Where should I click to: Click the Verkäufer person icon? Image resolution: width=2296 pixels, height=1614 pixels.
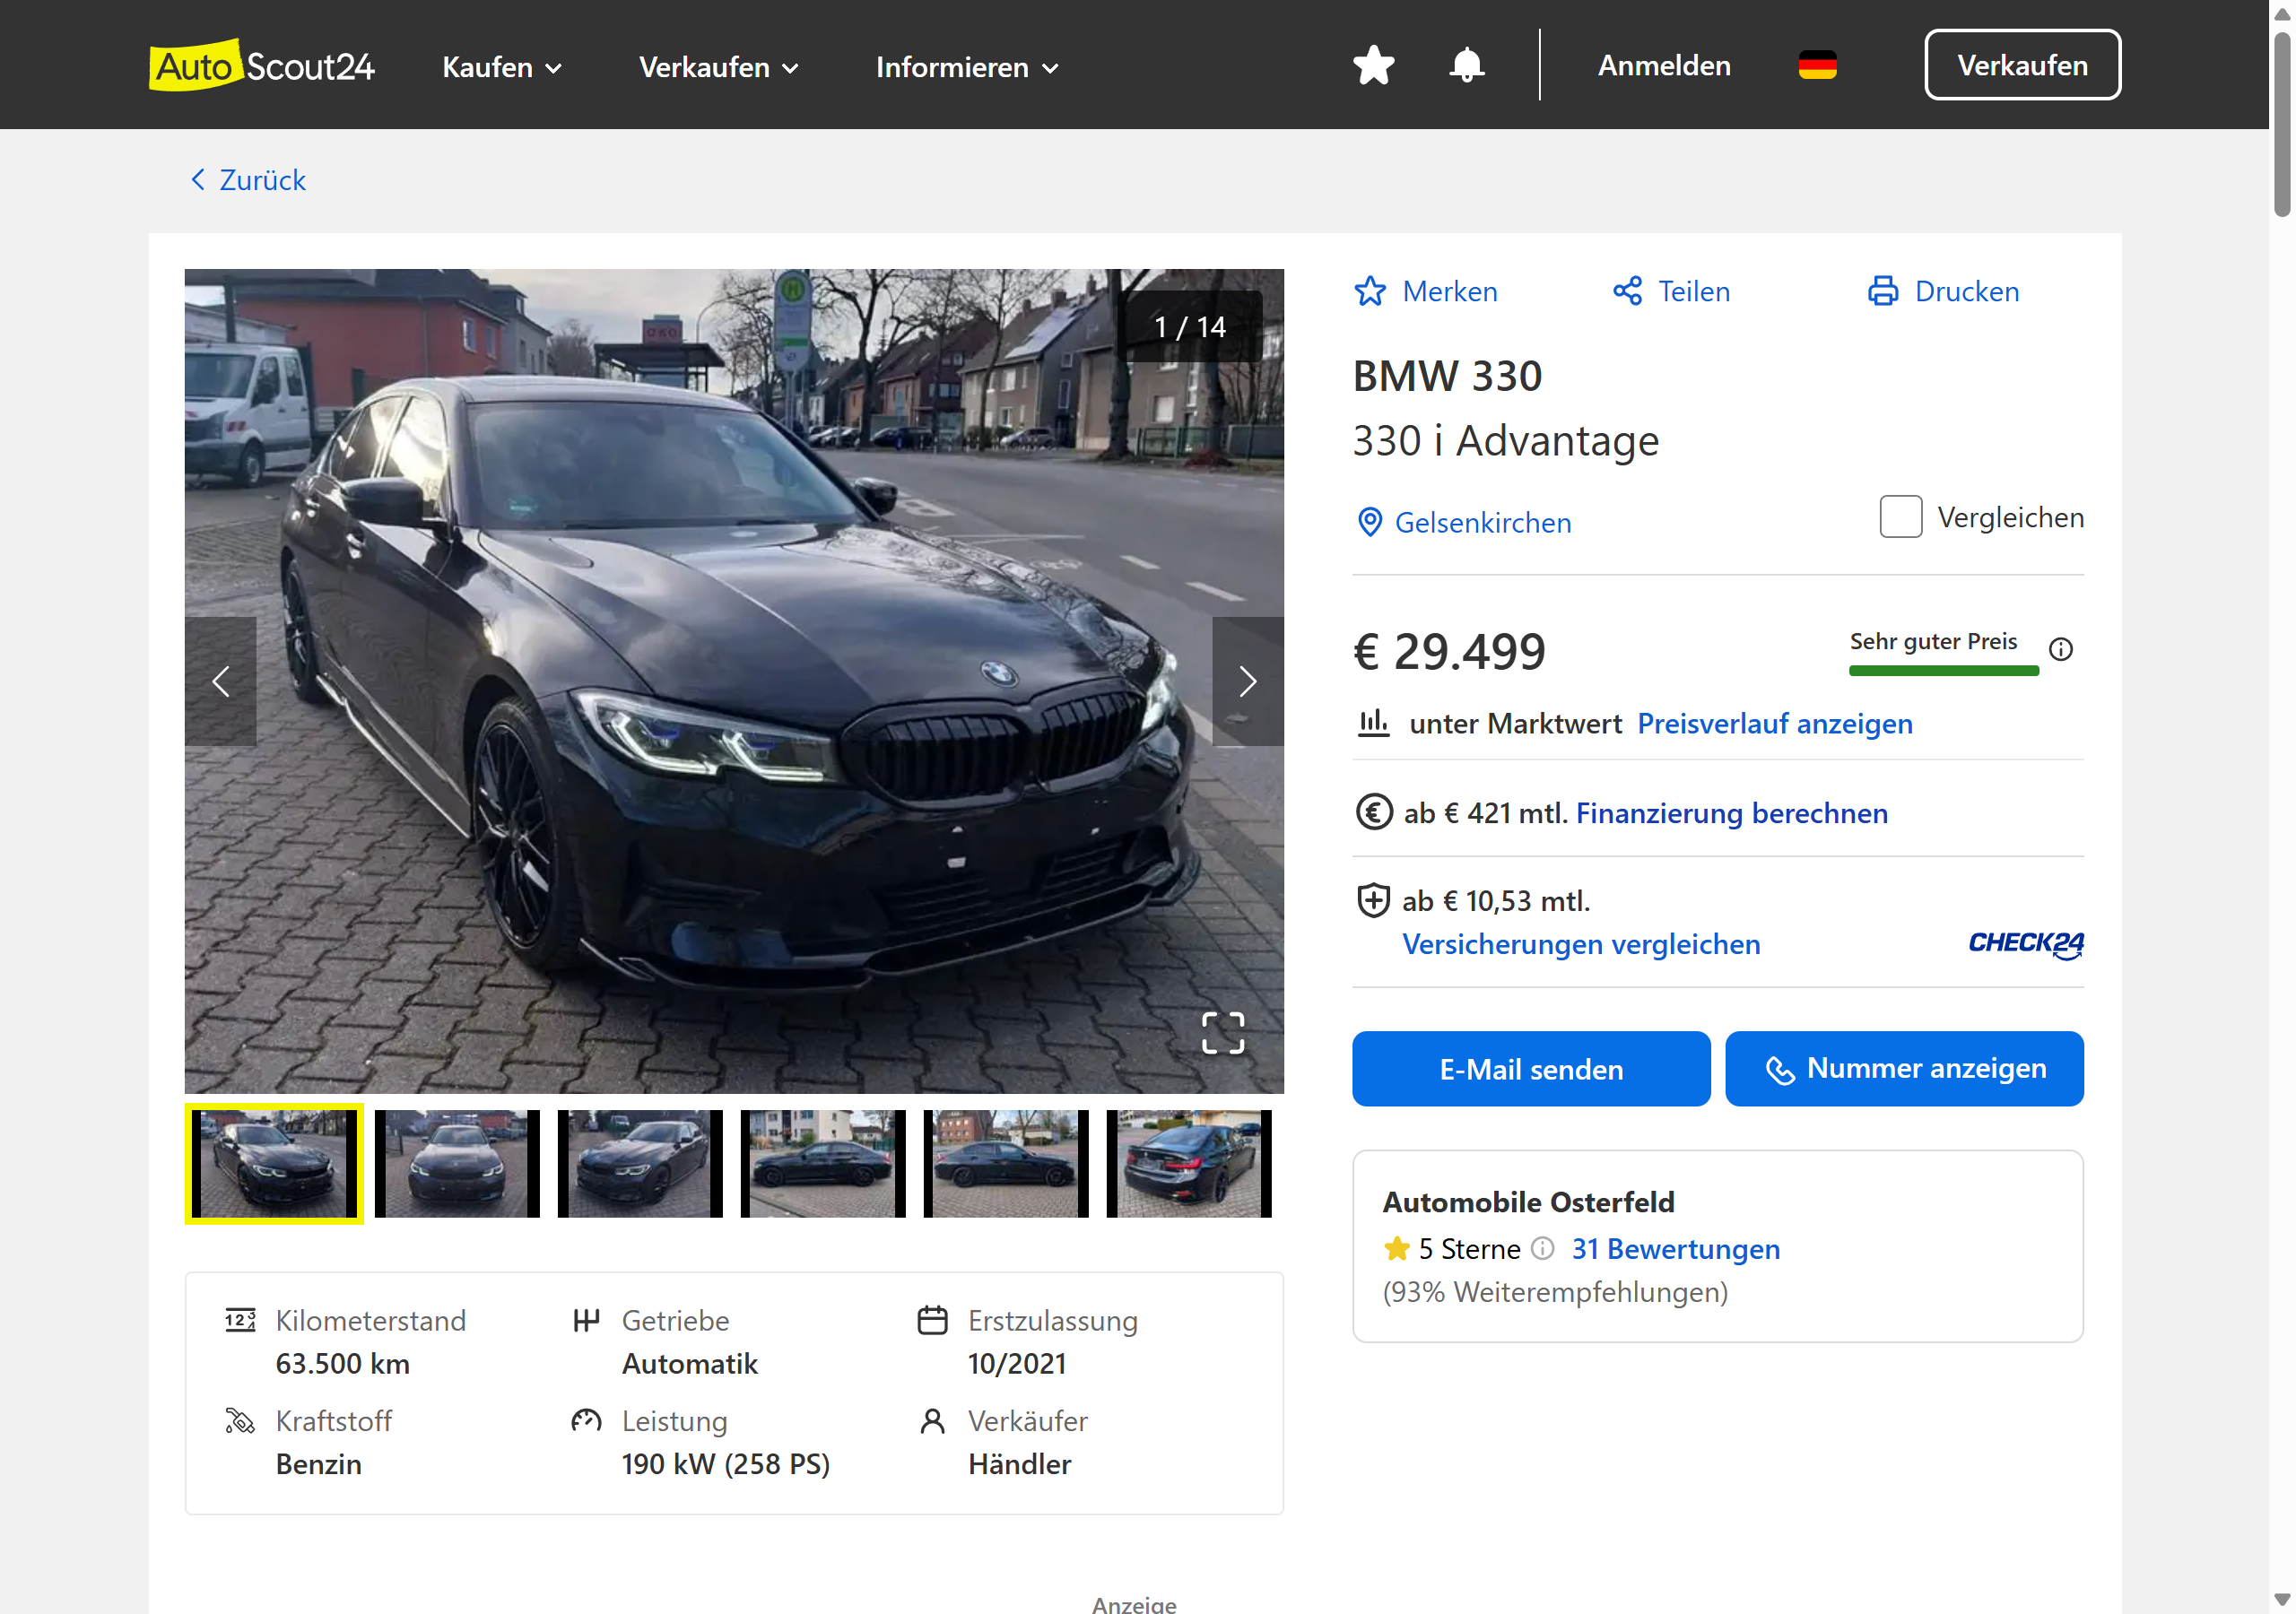932,1421
